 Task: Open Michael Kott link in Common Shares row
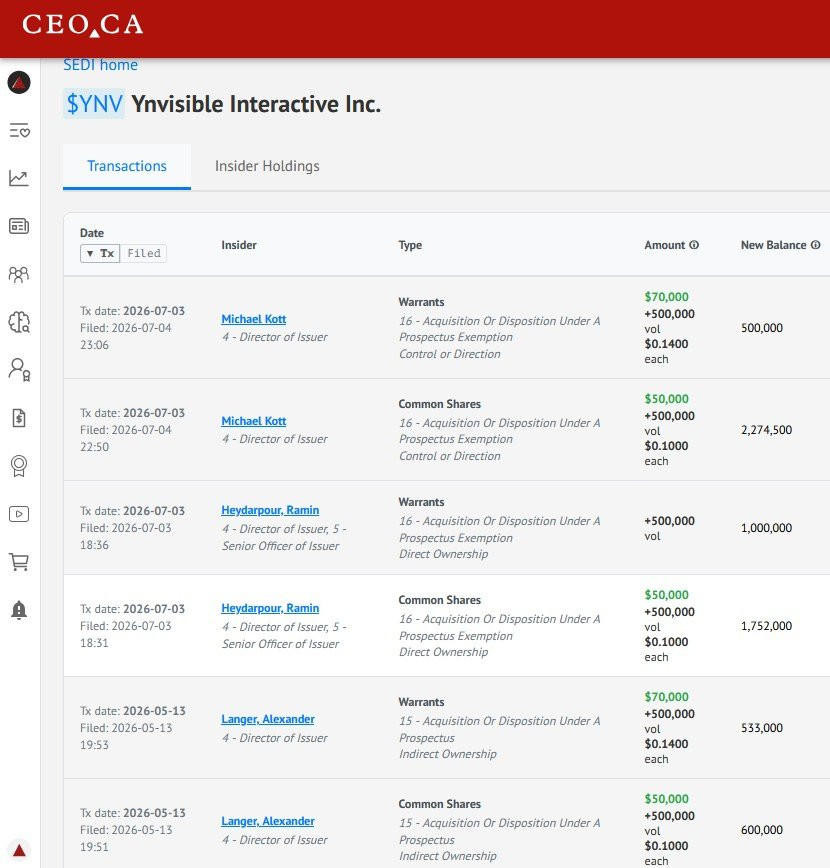click(254, 421)
